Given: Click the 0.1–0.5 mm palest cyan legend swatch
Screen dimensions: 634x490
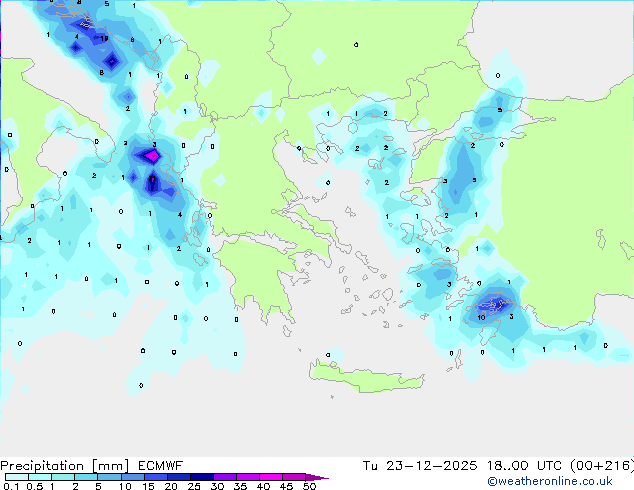Looking at the screenshot, I should pyautogui.click(x=17, y=477).
